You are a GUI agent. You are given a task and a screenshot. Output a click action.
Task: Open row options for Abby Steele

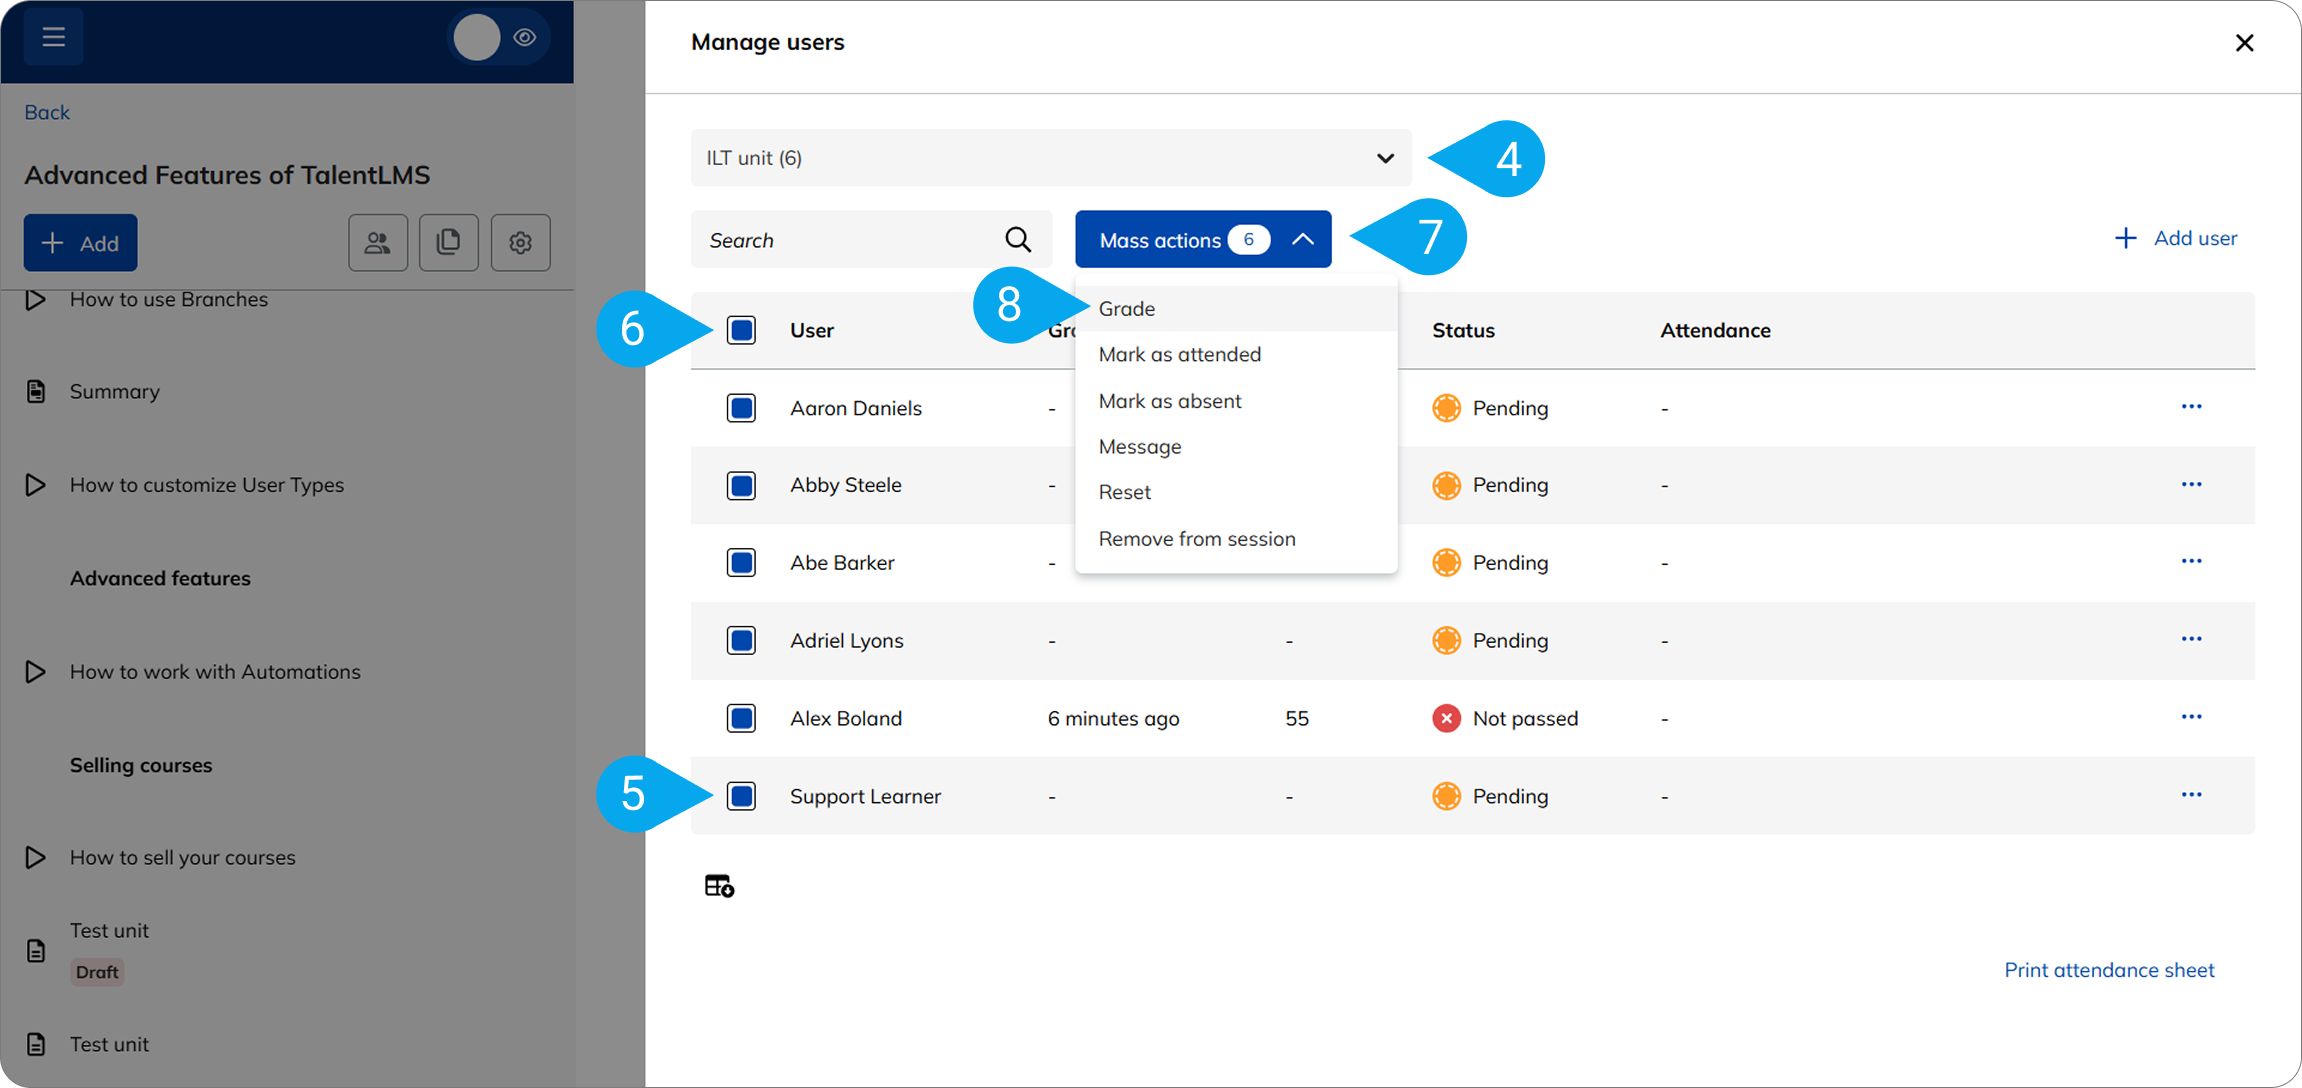pyautogui.click(x=2191, y=485)
